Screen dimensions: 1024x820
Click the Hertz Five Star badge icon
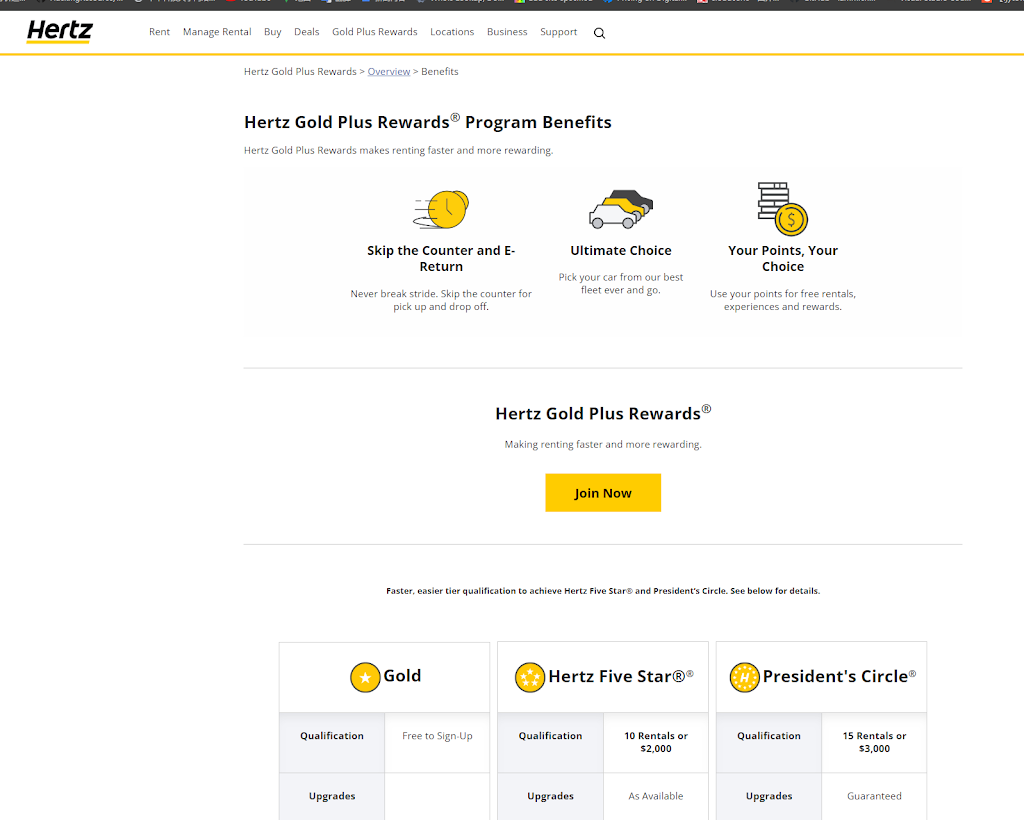(530, 677)
